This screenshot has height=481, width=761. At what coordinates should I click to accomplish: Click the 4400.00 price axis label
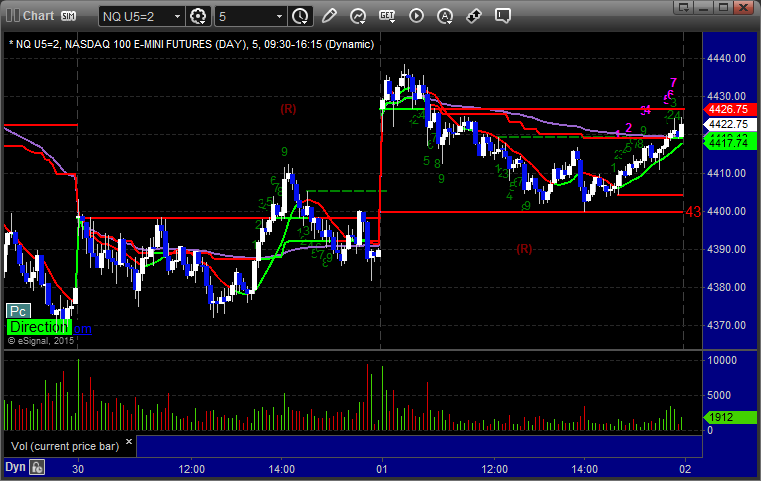727,211
